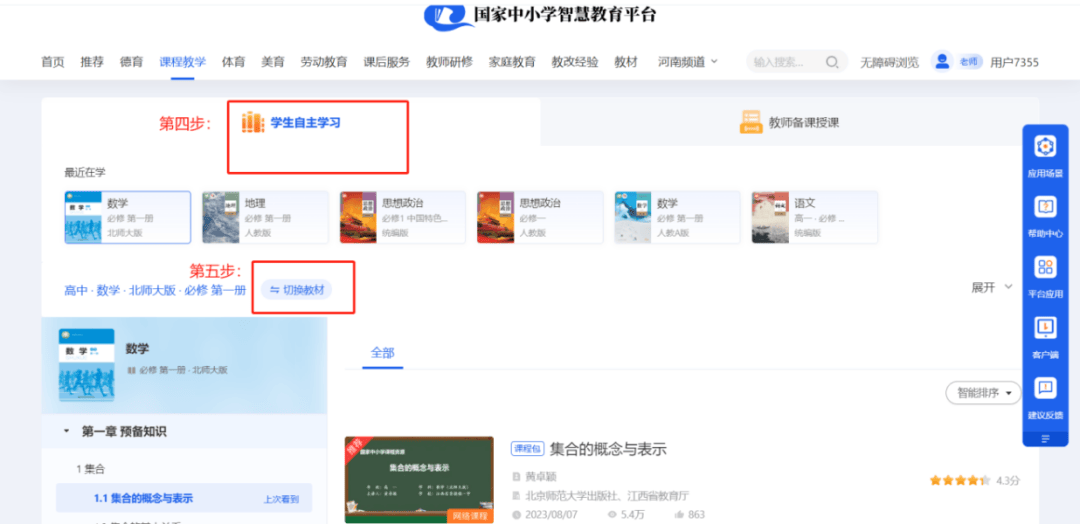Open the 劳动教育 navigation item
The image size is (1080, 524).
324,62
